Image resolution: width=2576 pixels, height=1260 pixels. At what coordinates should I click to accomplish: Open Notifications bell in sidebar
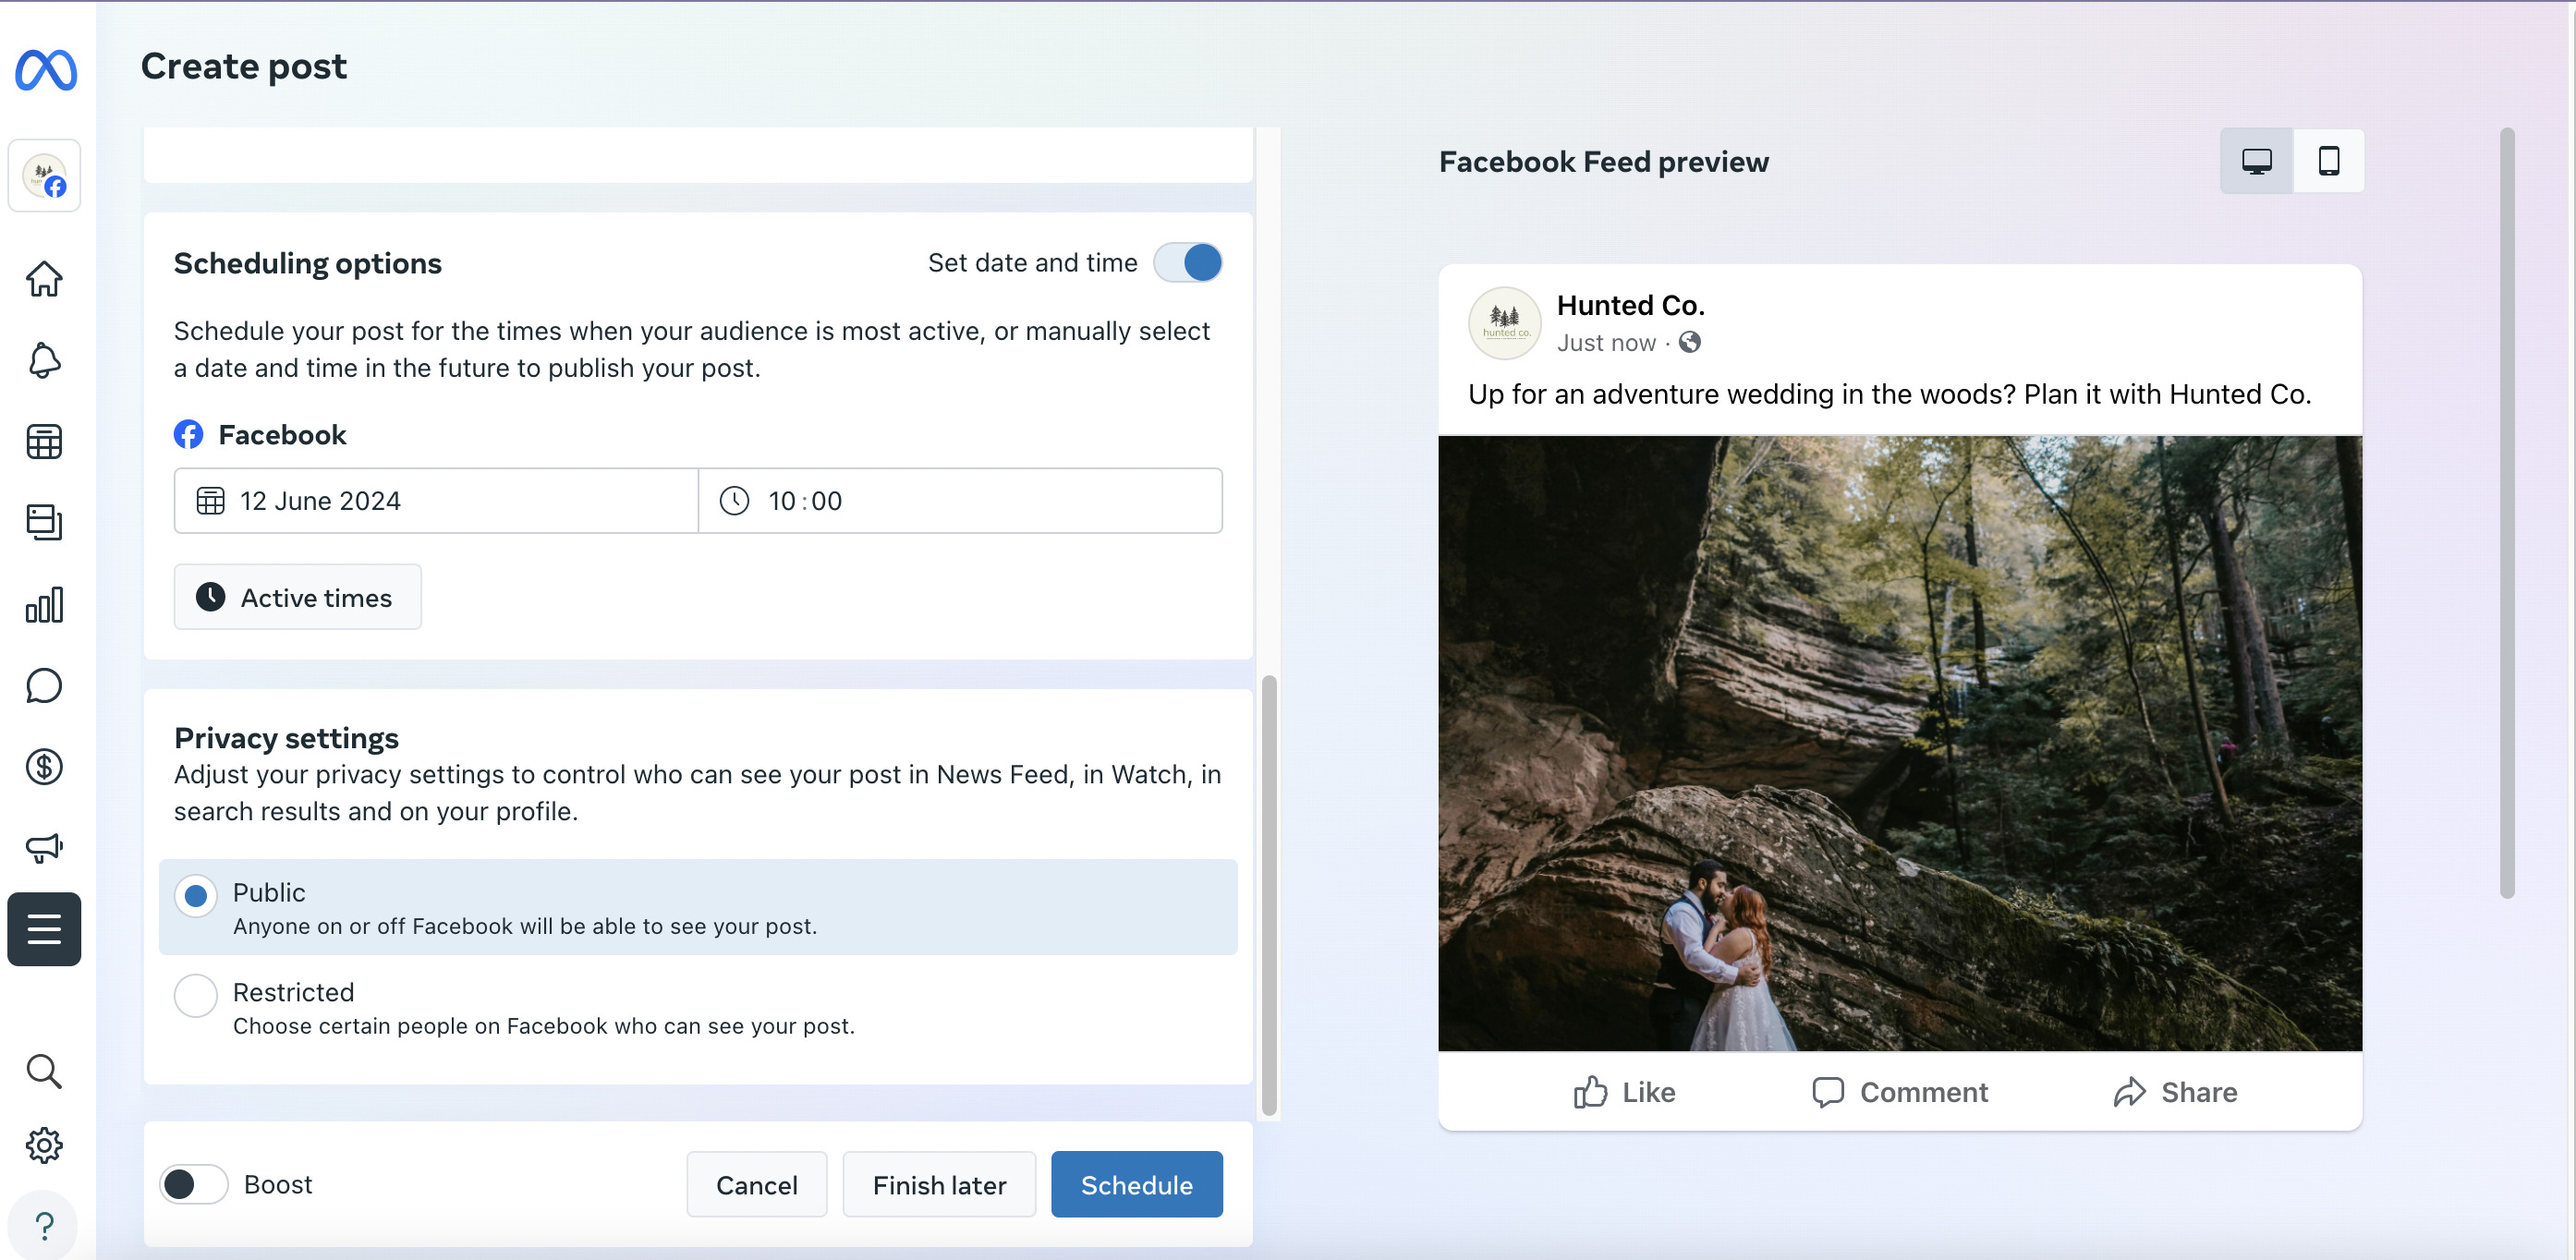[44, 360]
